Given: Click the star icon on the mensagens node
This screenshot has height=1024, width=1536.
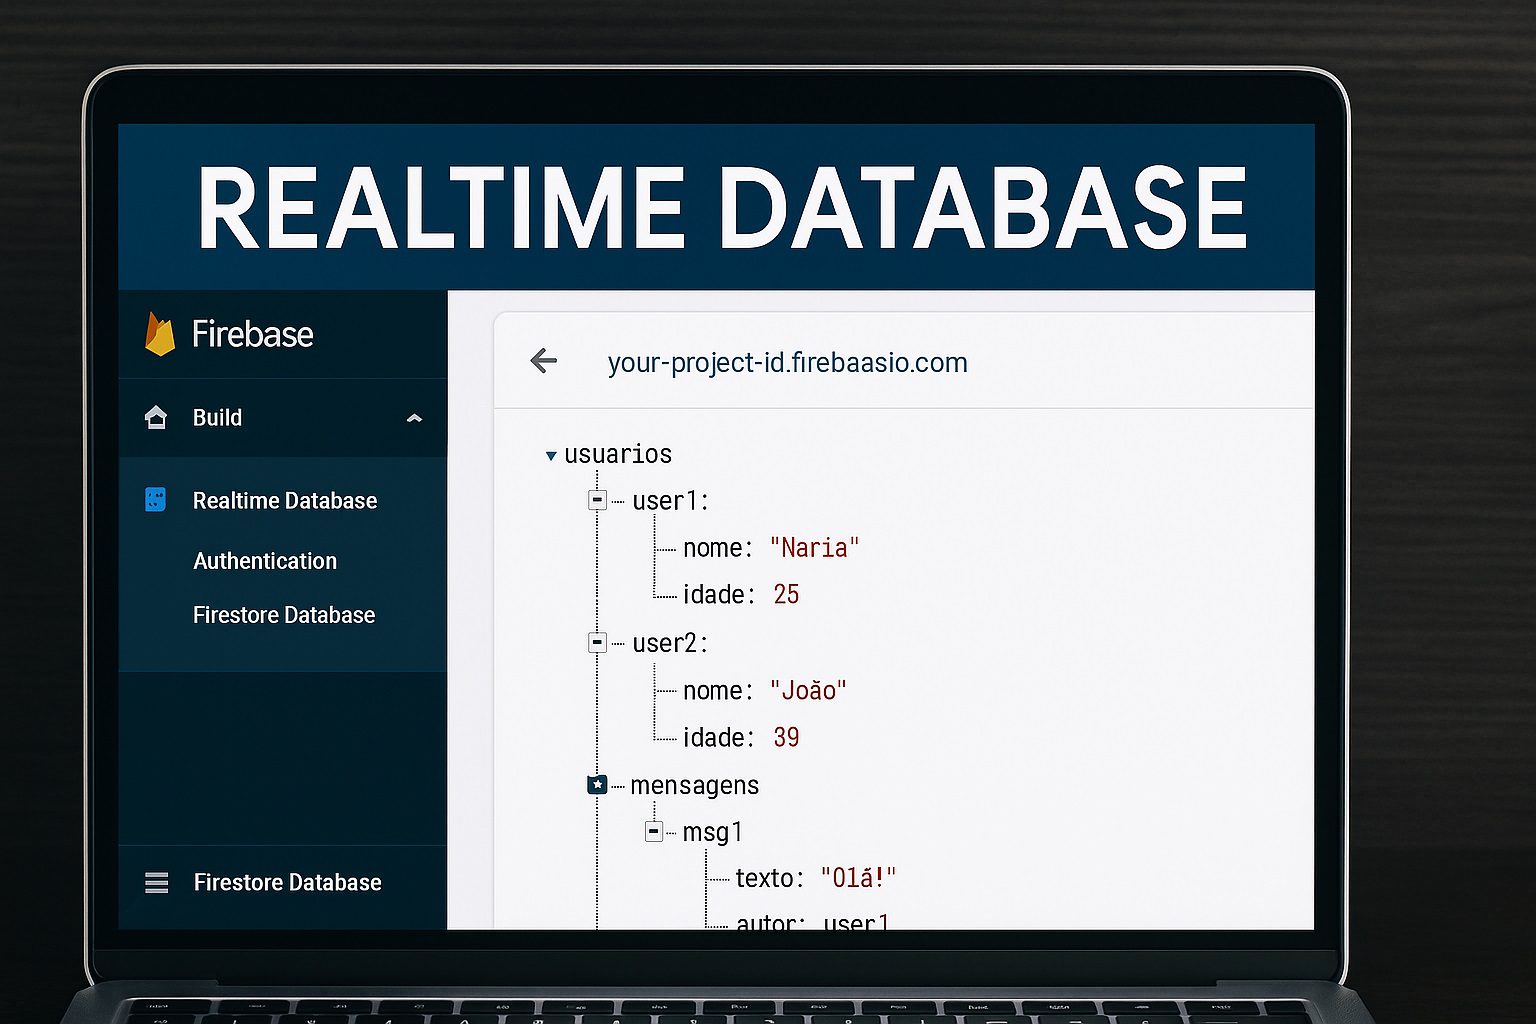Looking at the screenshot, I should point(598,785).
